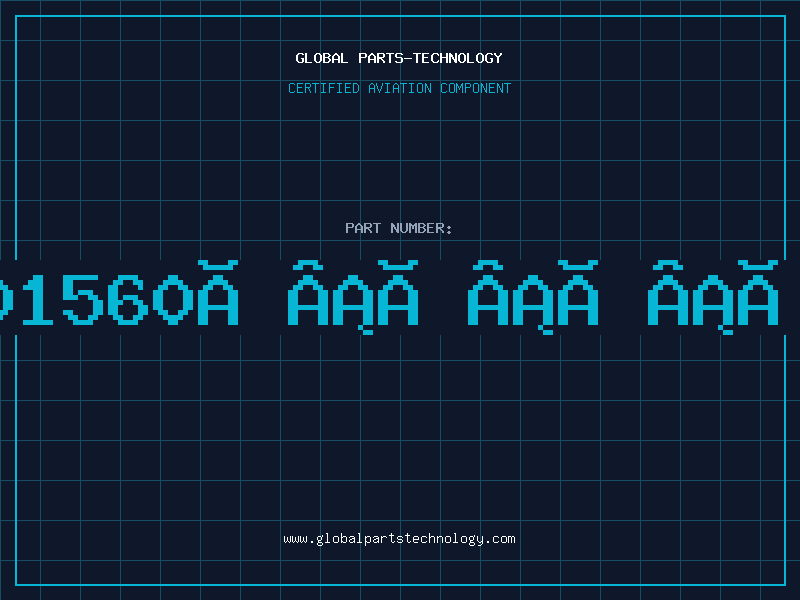Click the CERTIFIED AVIATION COMPONENT subtitle

click(399, 88)
